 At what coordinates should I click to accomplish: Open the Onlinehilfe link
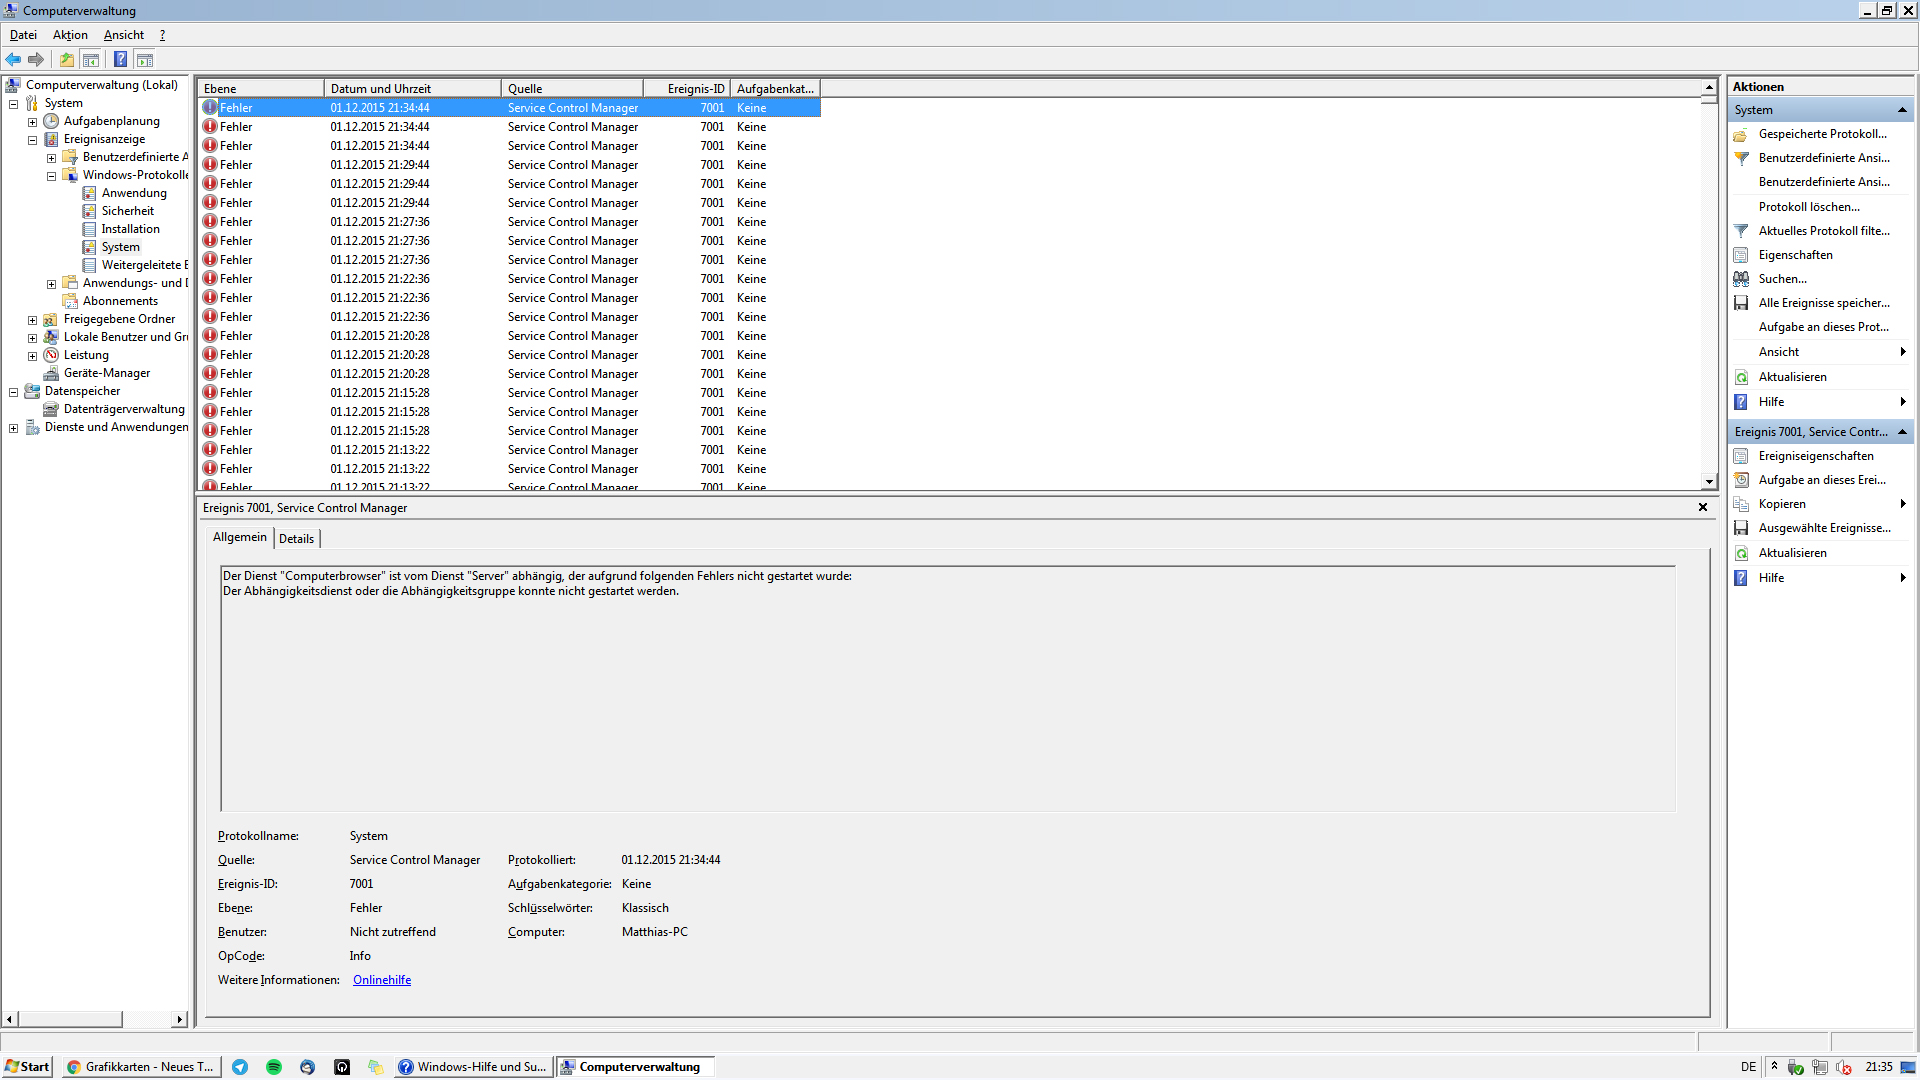tap(382, 980)
